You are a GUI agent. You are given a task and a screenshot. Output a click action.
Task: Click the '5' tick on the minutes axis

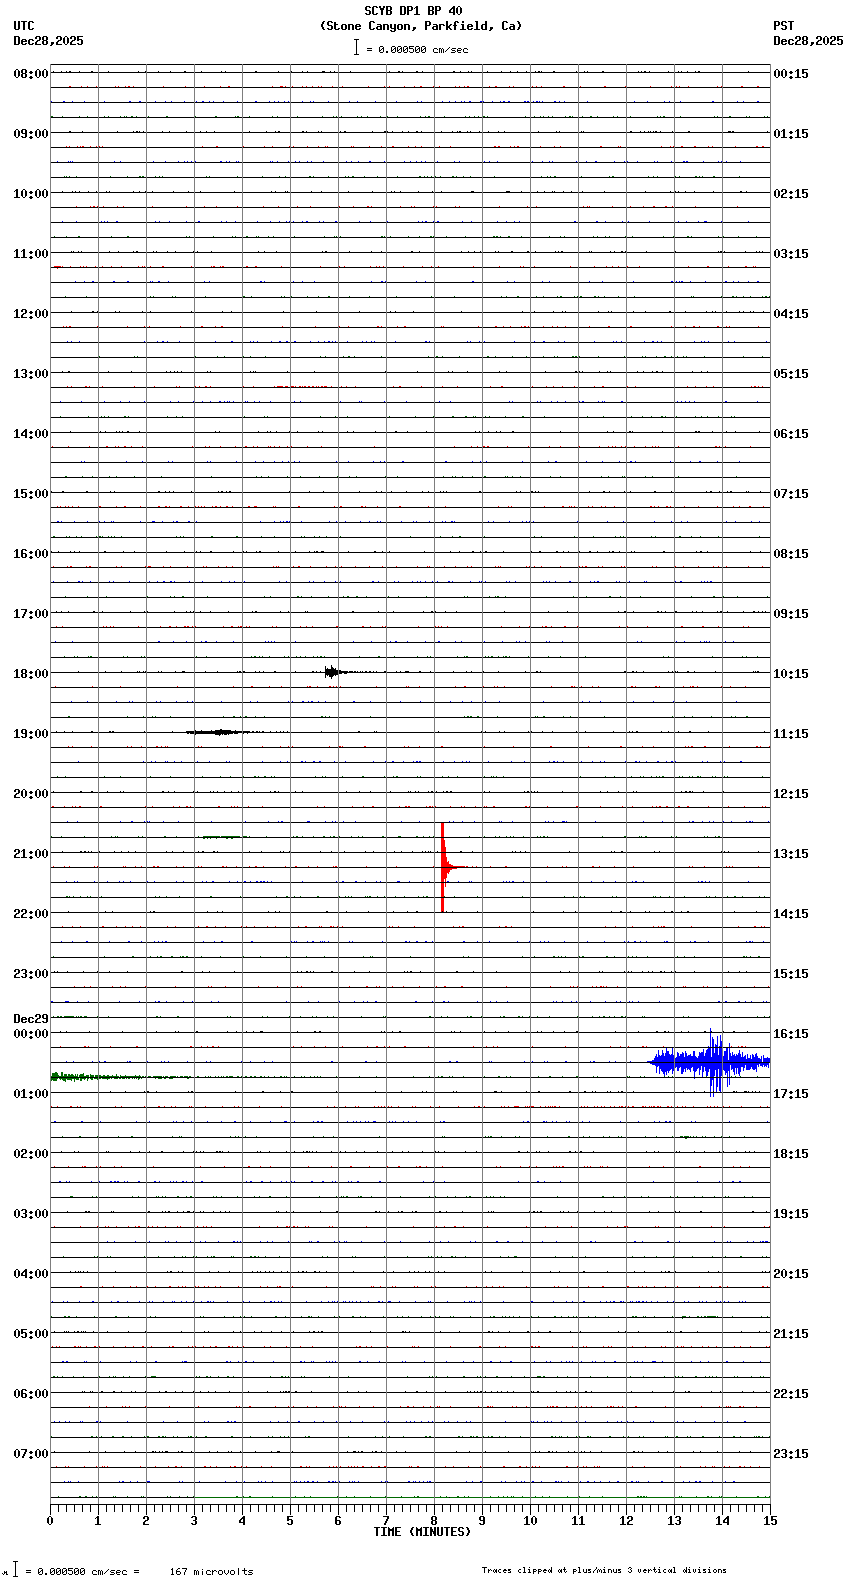coord(290,1521)
